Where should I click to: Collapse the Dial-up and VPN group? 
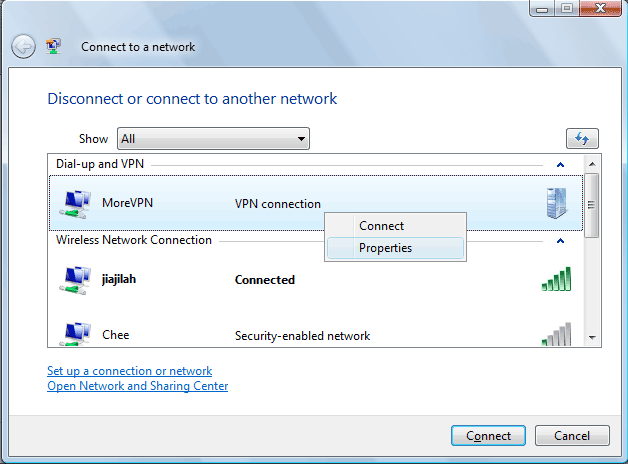[560, 165]
